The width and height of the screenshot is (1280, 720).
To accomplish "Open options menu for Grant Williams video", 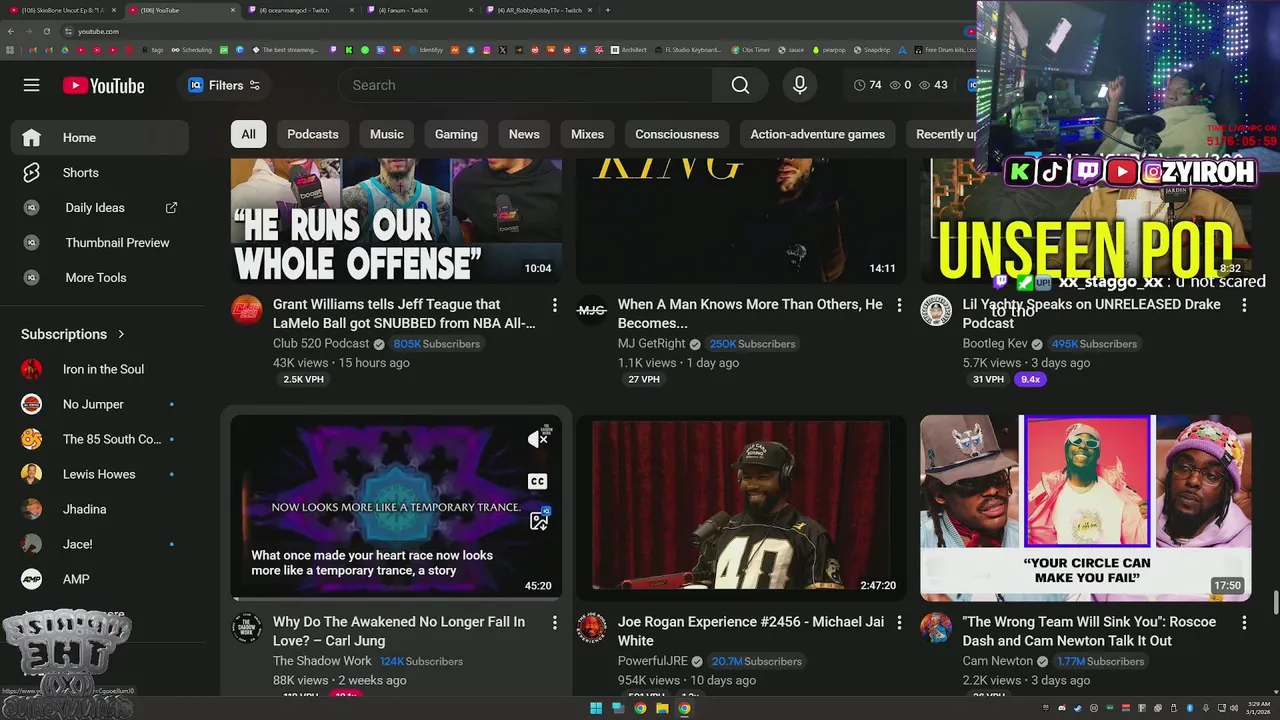I will pyautogui.click(x=554, y=304).
